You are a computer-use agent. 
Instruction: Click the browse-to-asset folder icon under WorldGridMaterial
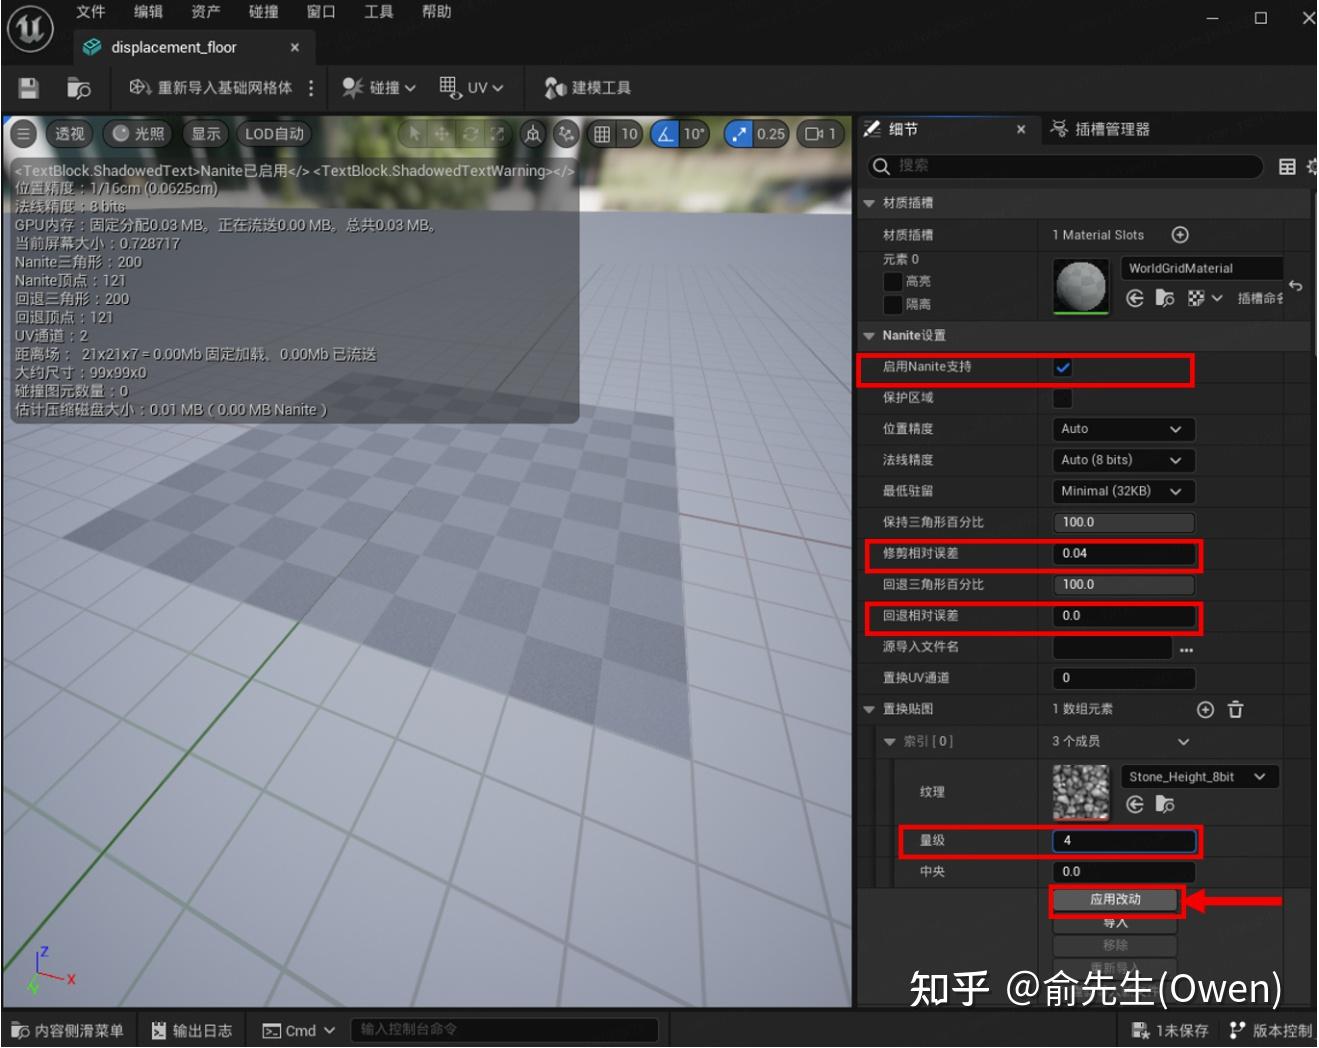(x=1164, y=298)
